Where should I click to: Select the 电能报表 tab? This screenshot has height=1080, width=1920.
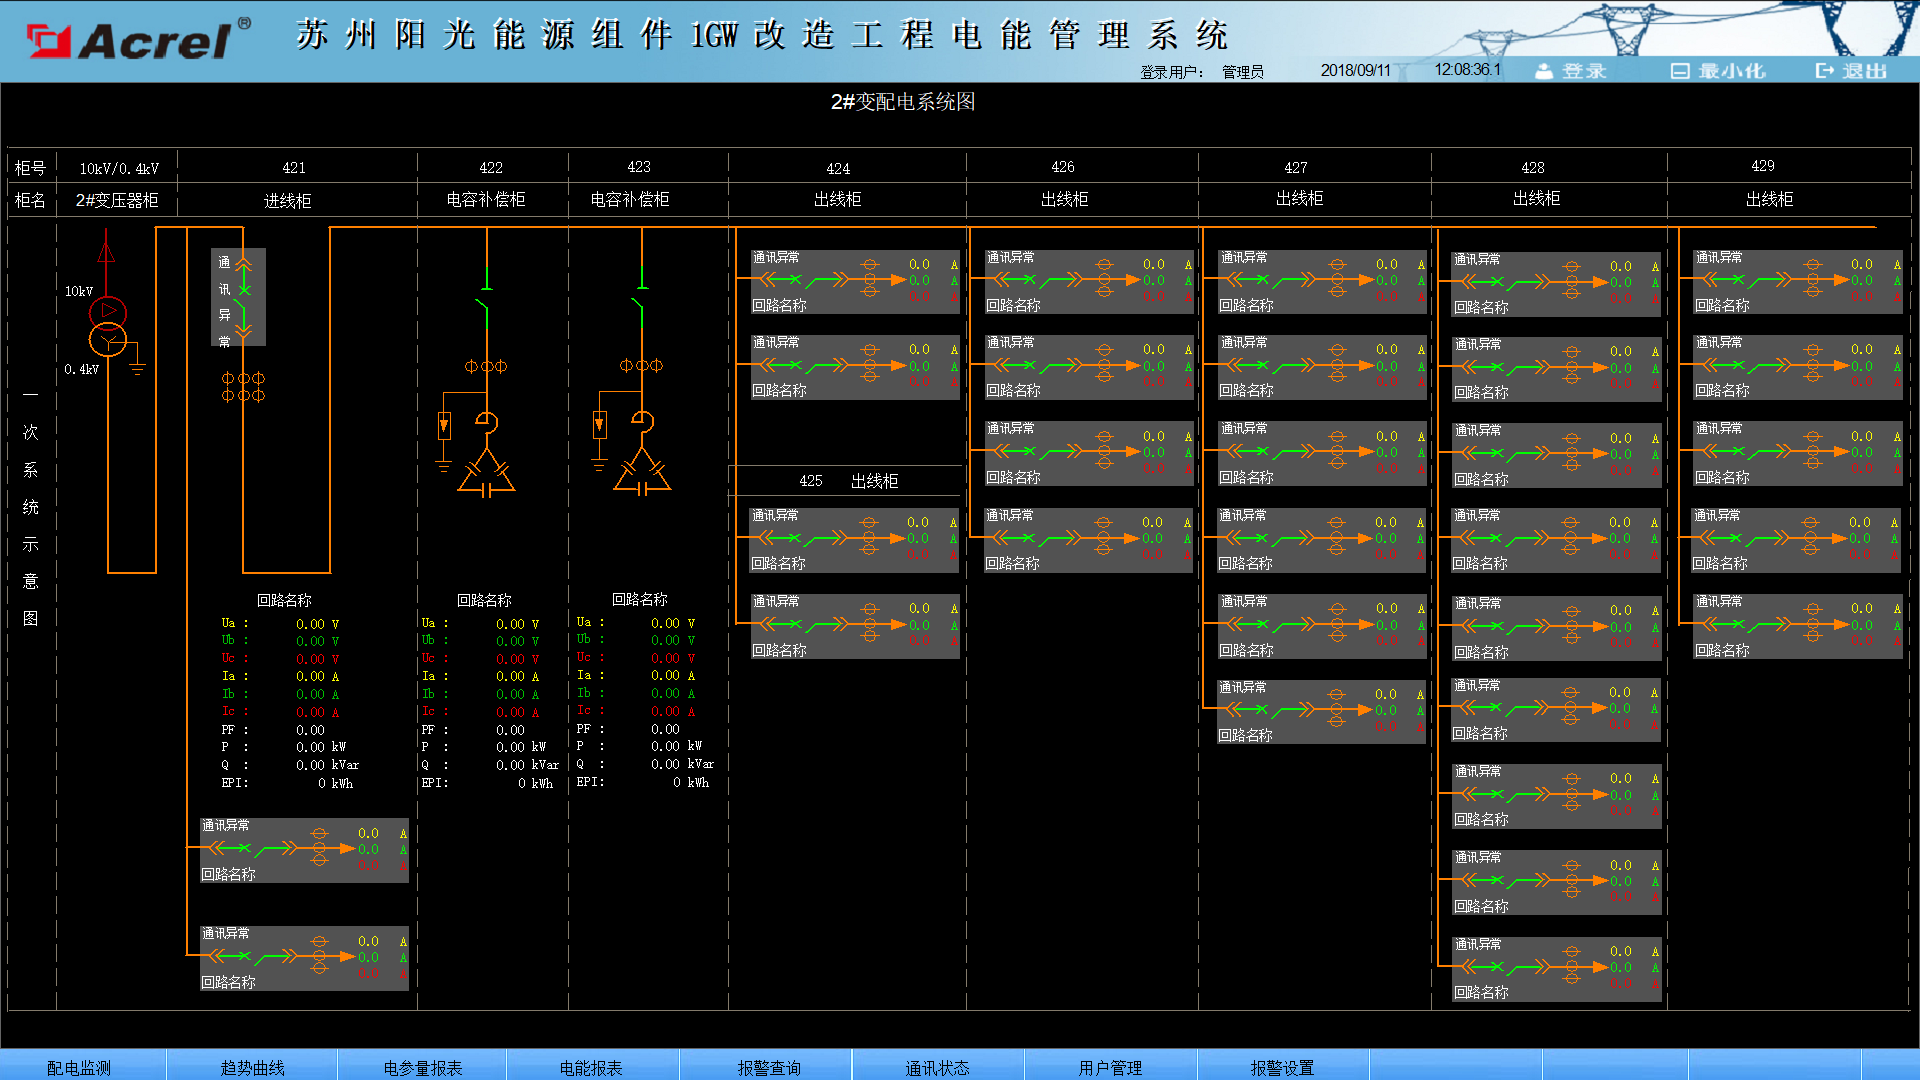591,1067
